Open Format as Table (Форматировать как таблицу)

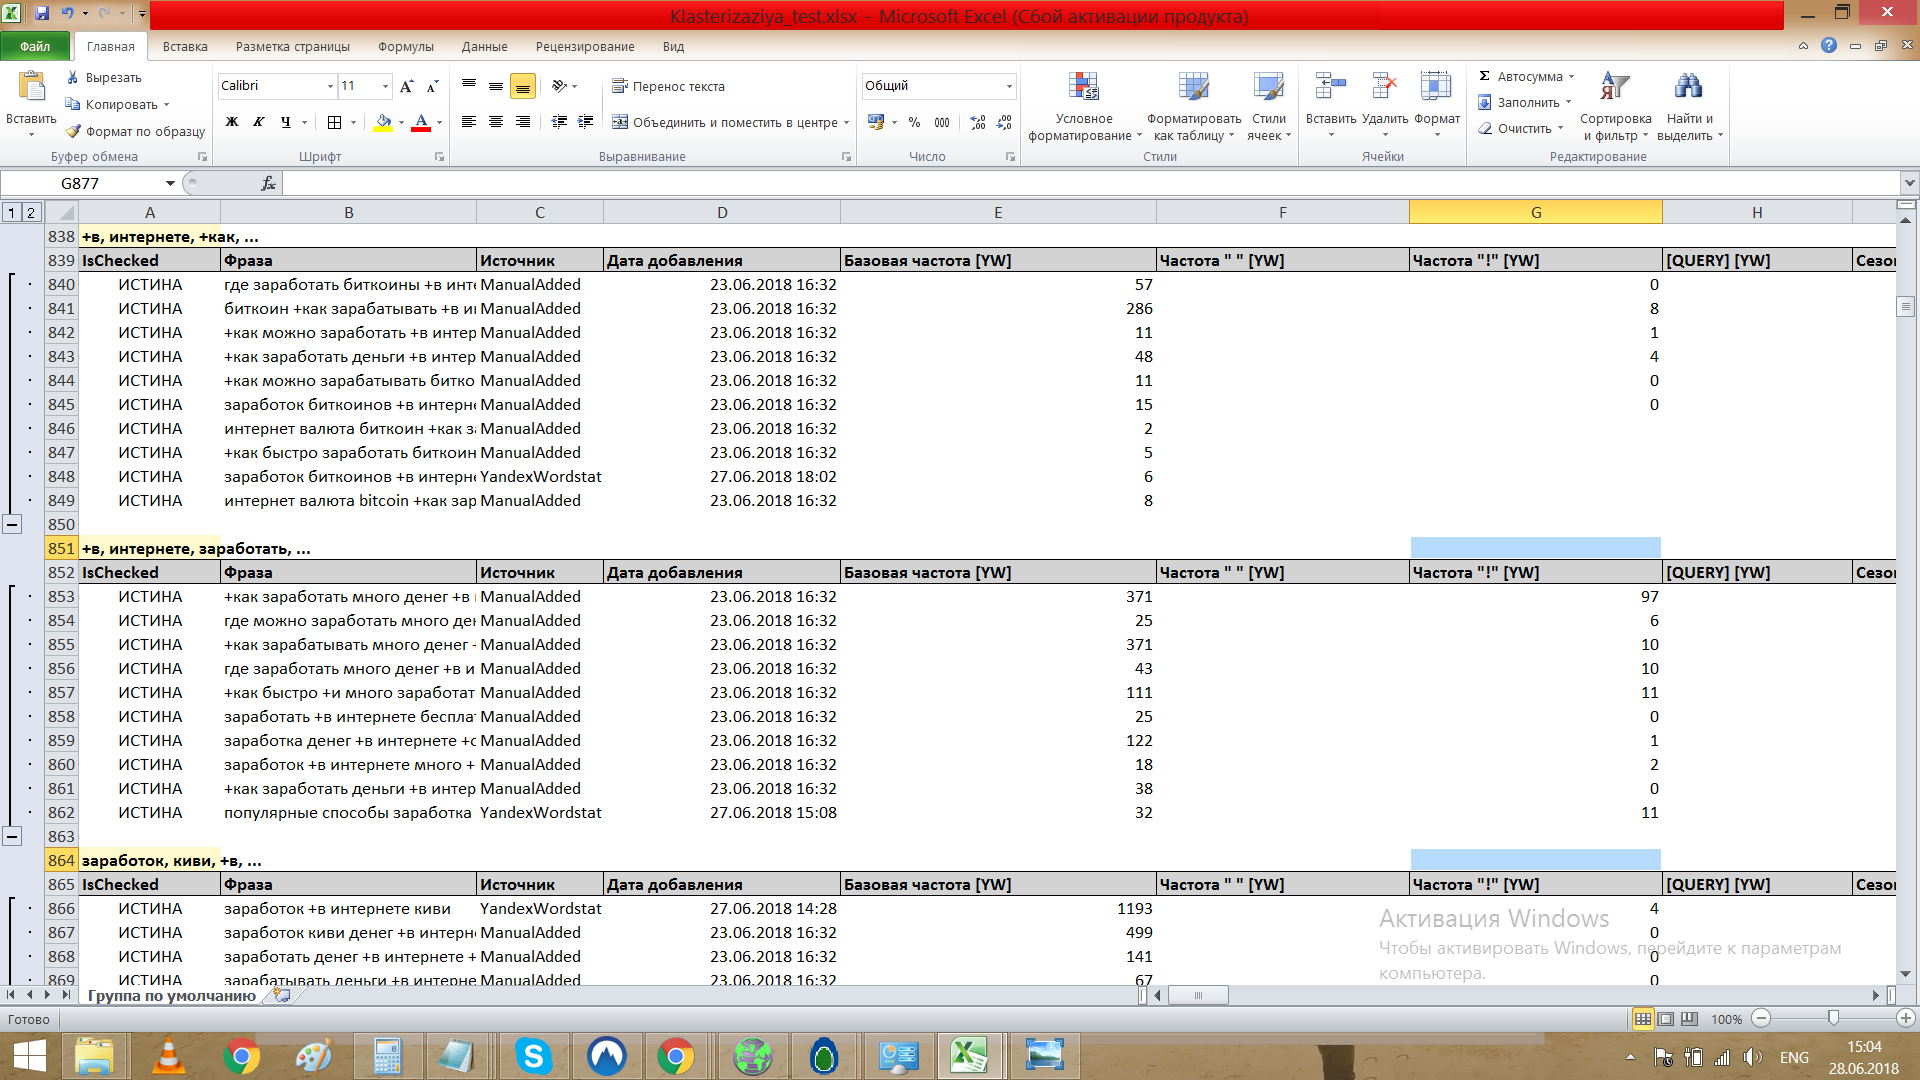pyautogui.click(x=1194, y=106)
